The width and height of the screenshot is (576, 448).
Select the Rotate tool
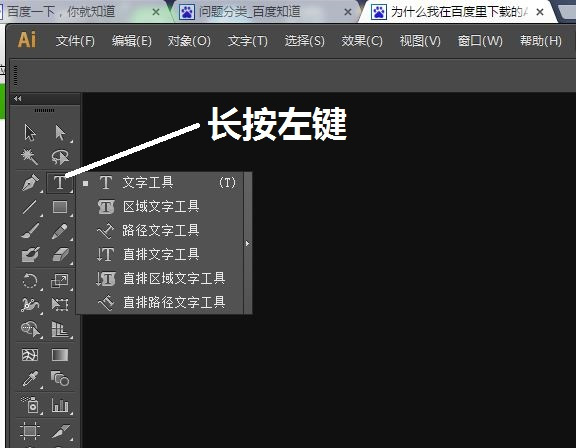(30, 281)
